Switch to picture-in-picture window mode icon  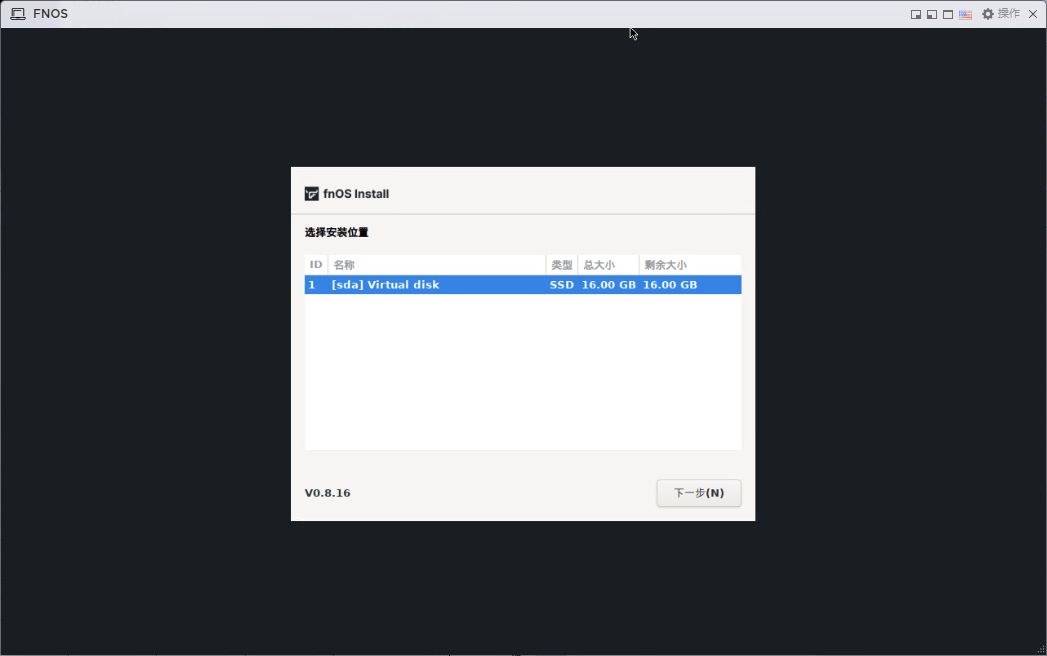(916, 15)
